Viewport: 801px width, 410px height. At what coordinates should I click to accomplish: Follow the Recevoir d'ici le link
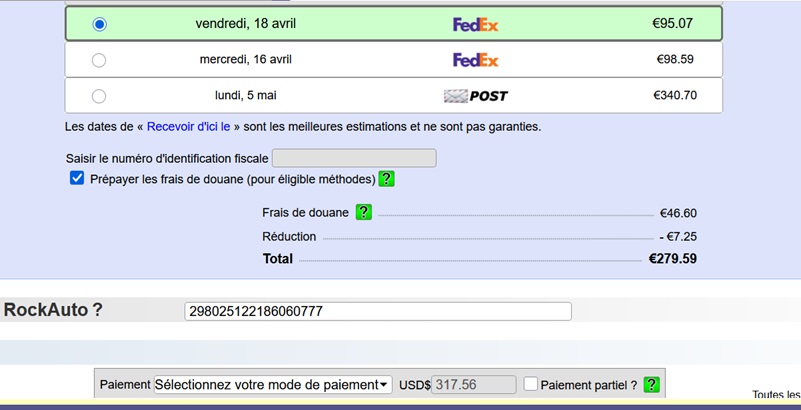tap(188, 127)
